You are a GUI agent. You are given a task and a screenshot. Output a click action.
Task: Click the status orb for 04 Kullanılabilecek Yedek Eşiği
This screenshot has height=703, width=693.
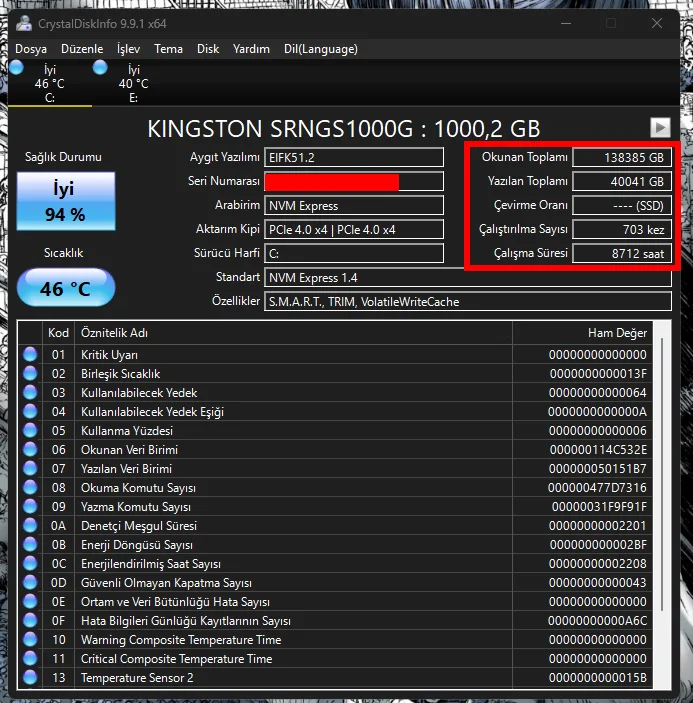(30, 411)
